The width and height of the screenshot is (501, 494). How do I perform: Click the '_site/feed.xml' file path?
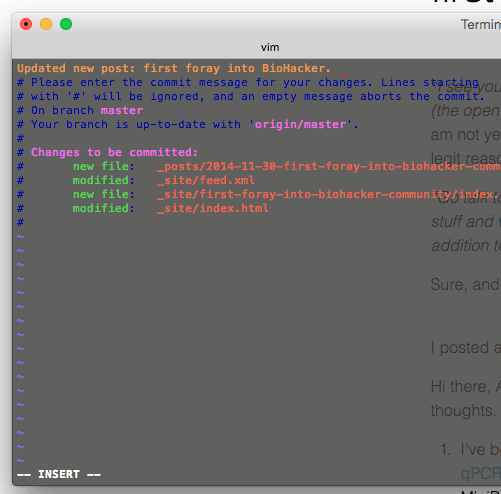pos(206,180)
